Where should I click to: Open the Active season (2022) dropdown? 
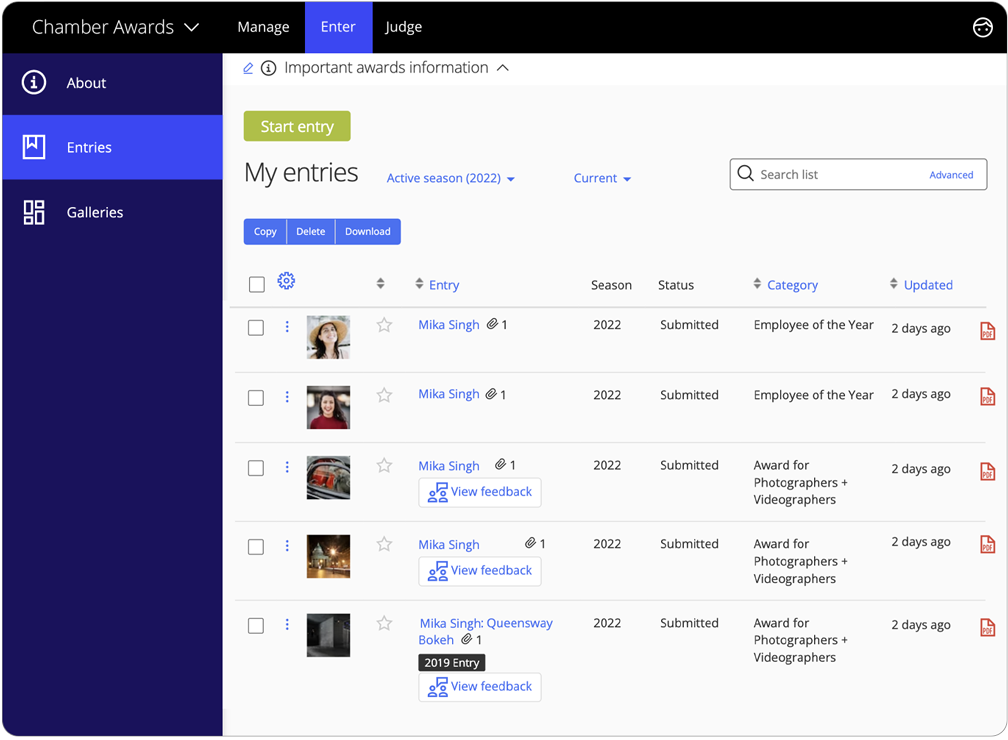point(450,178)
